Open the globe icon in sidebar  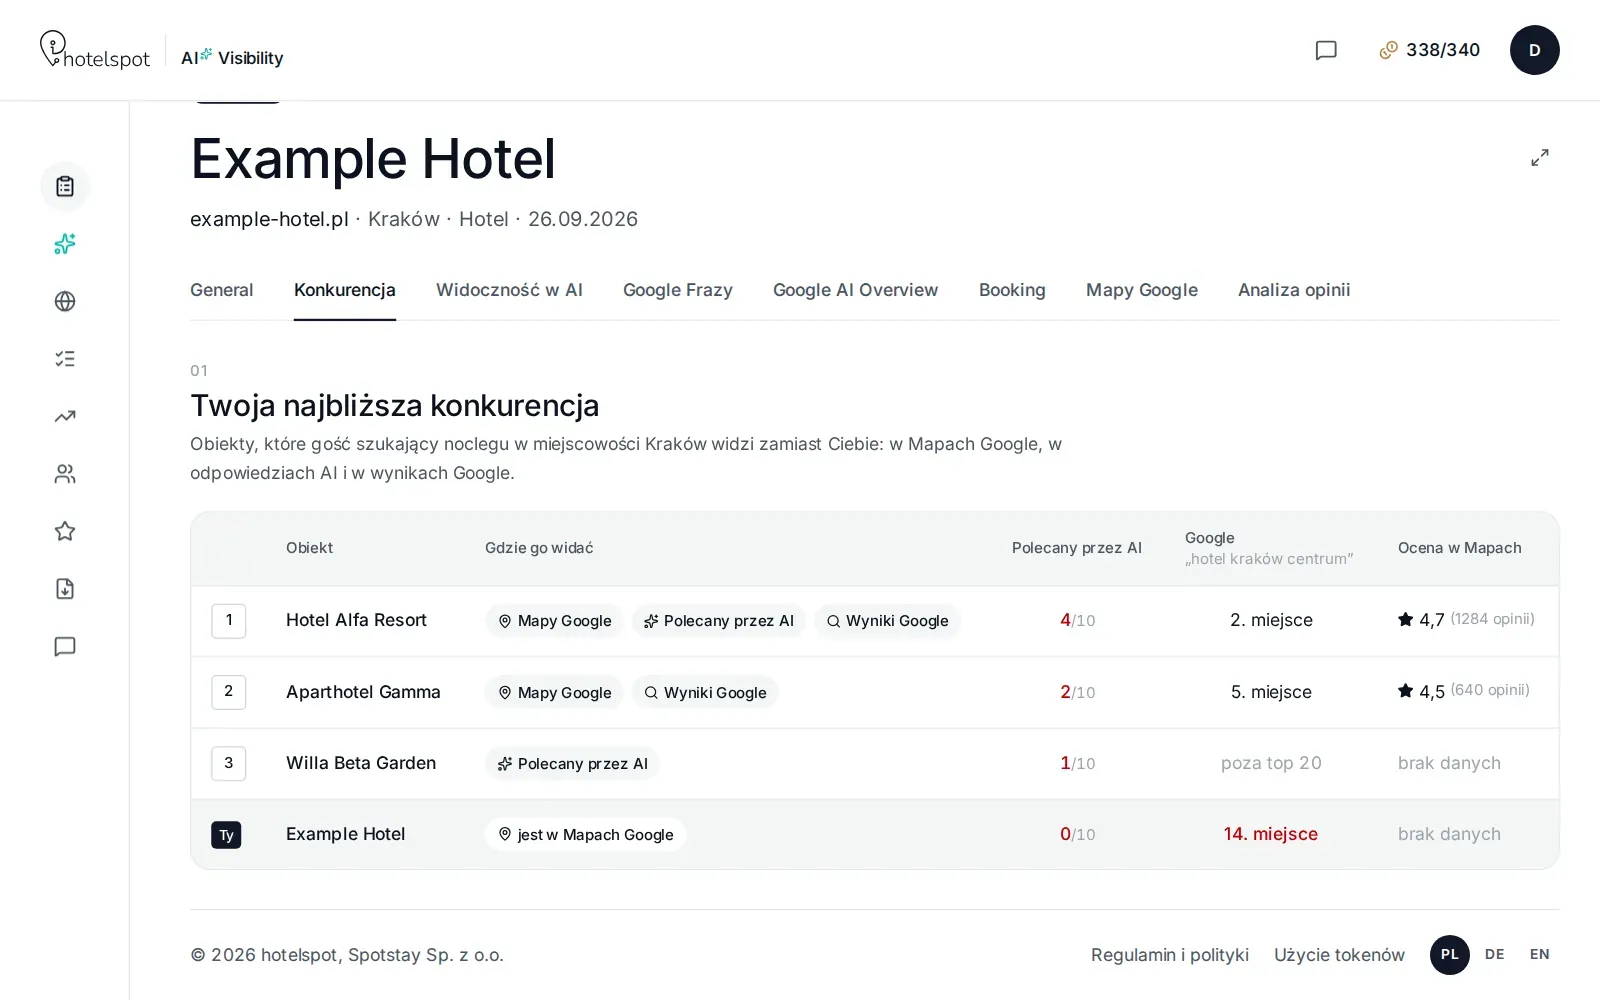click(65, 301)
